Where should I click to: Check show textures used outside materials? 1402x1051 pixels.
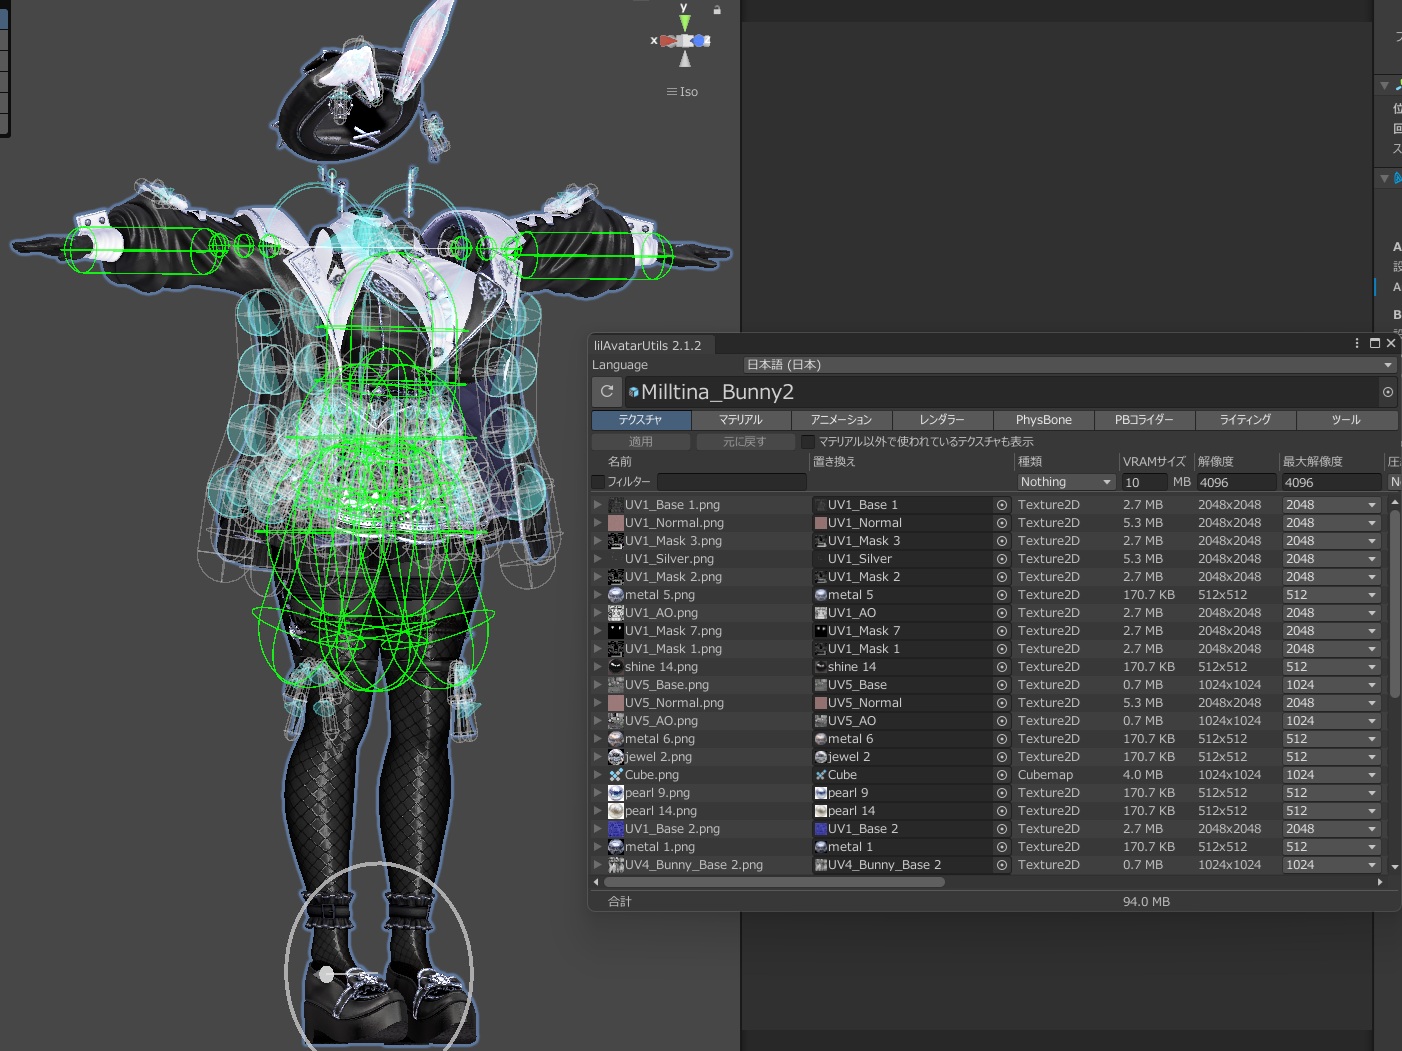(808, 442)
